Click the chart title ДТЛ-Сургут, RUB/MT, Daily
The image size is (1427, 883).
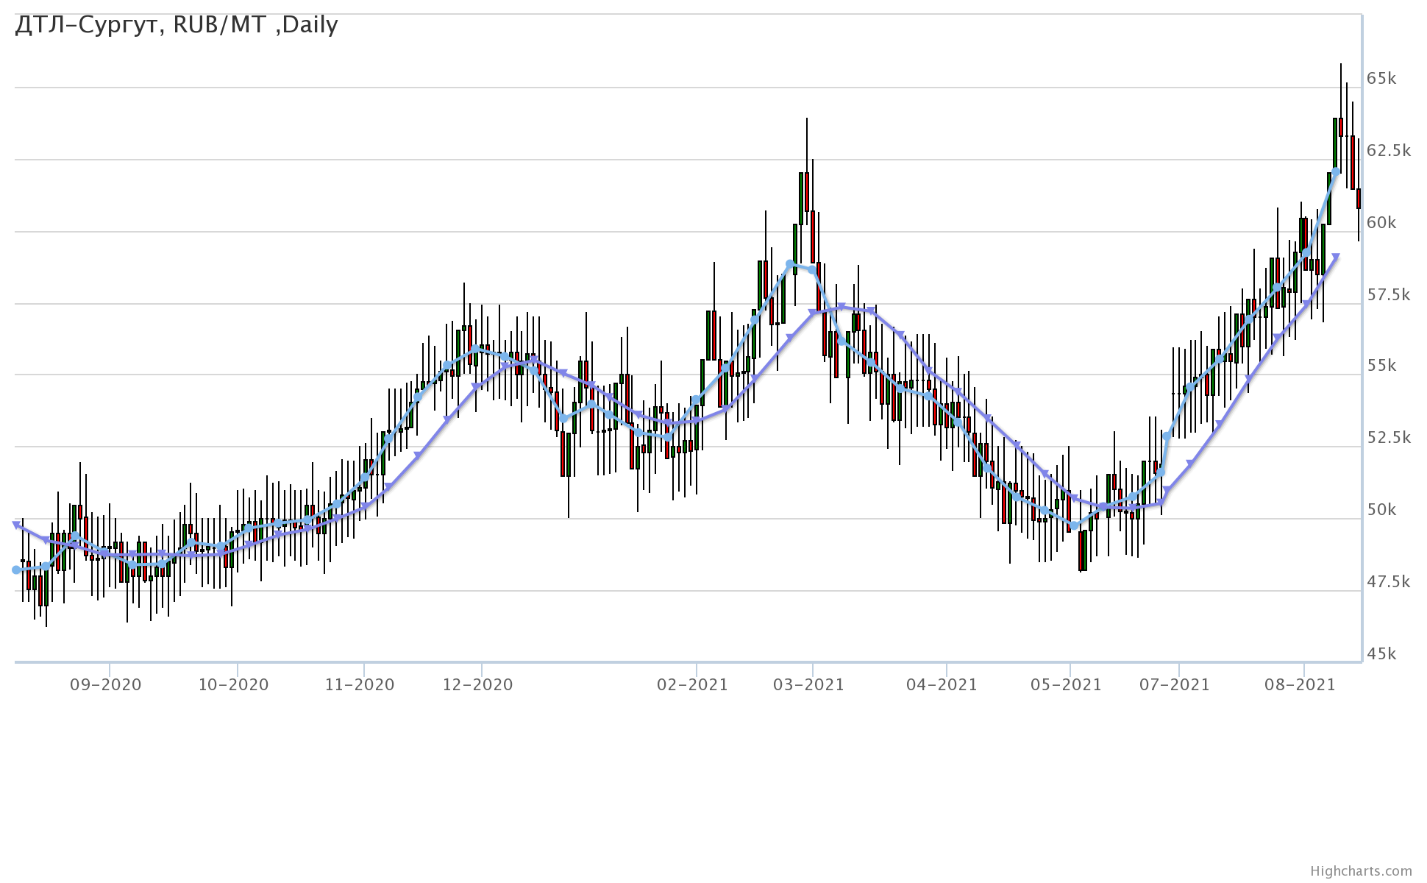[177, 25]
